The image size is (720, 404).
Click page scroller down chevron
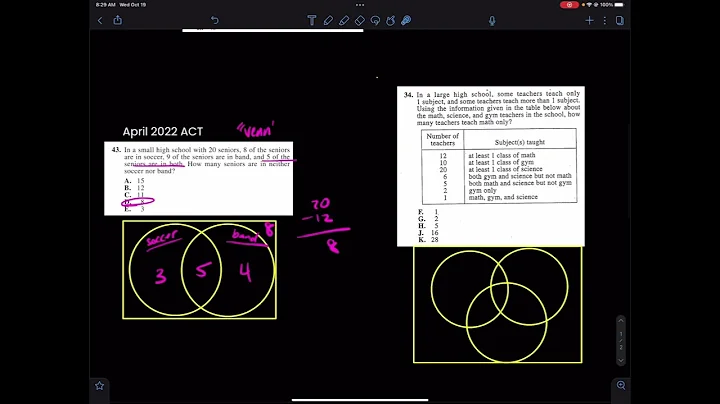(620, 360)
